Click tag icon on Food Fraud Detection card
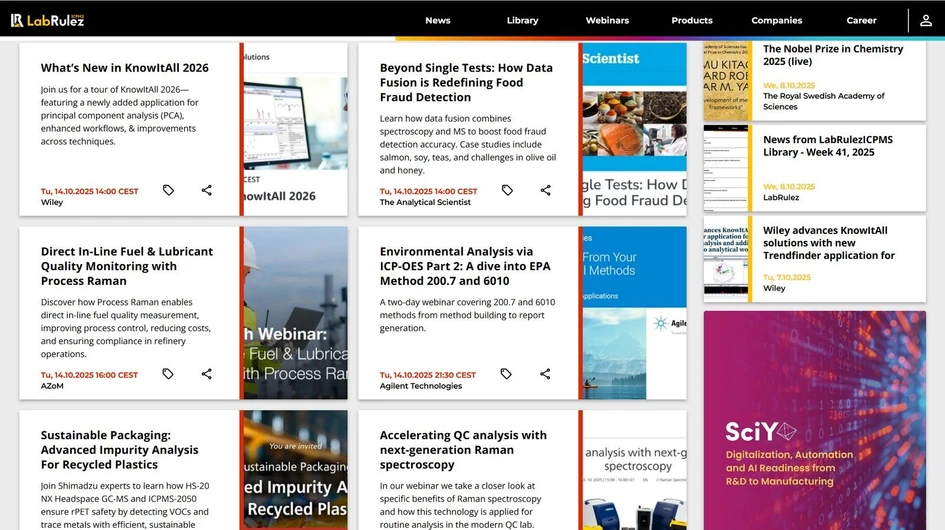945x530 pixels. [507, 191]
